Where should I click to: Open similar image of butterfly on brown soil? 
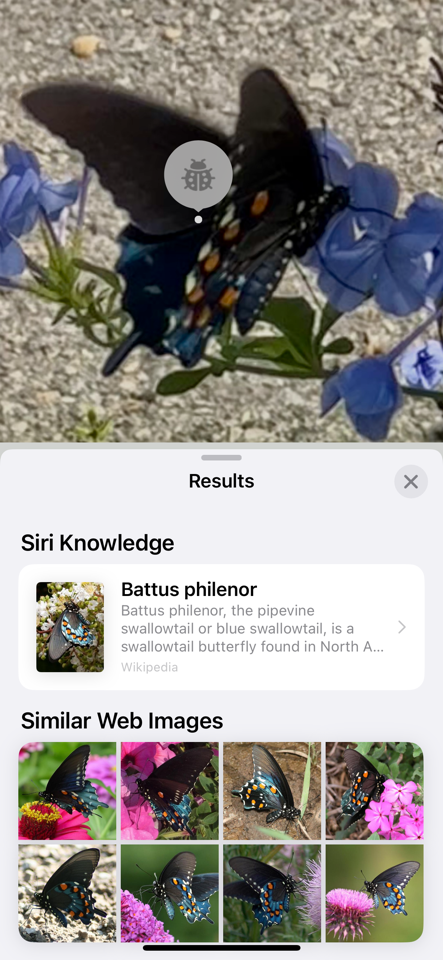tap(272, 790)
